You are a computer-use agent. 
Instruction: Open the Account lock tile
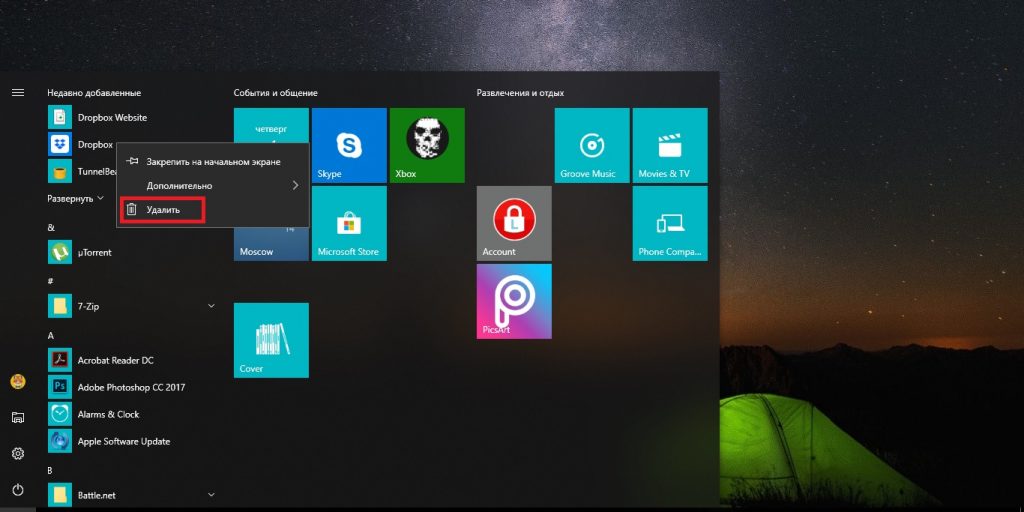coord(514,223)
